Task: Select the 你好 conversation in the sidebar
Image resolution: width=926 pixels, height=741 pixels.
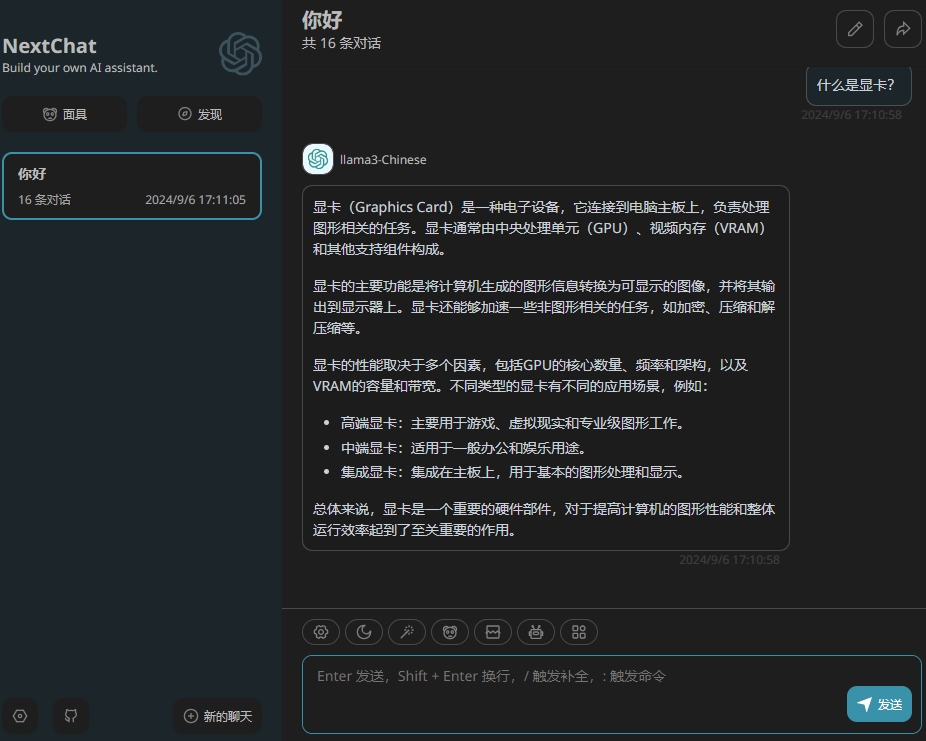Action: point(131,186)
